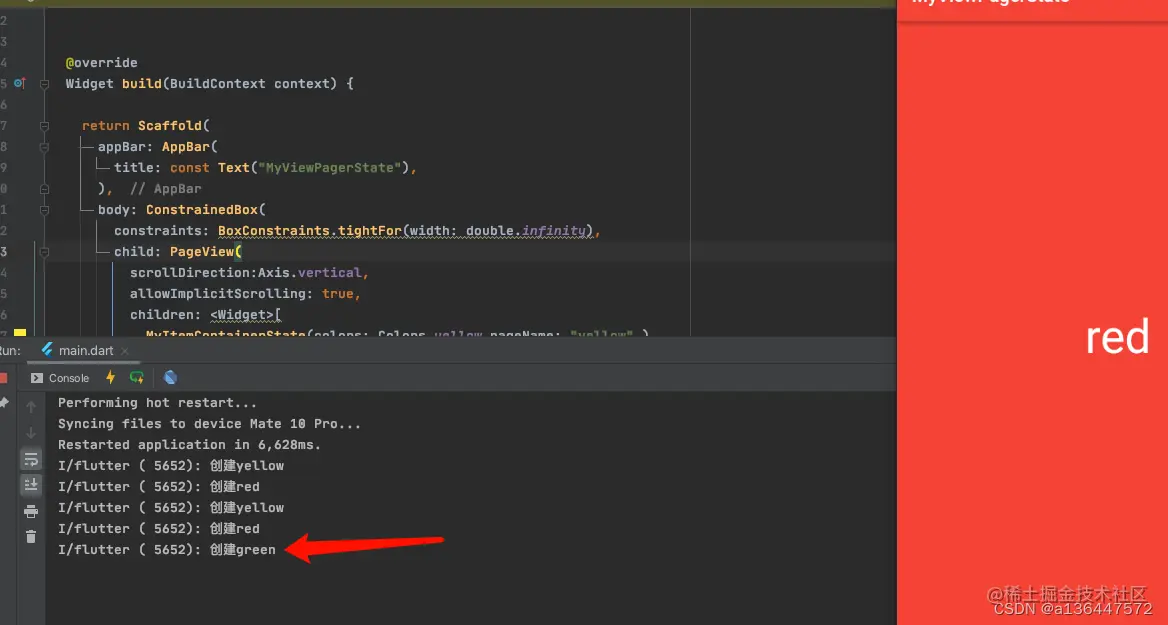Collapse the appBar: AppBar fold marker
Image resolution: width=1168 pixels, height=625 pixels.
click(x=44, y=147)
